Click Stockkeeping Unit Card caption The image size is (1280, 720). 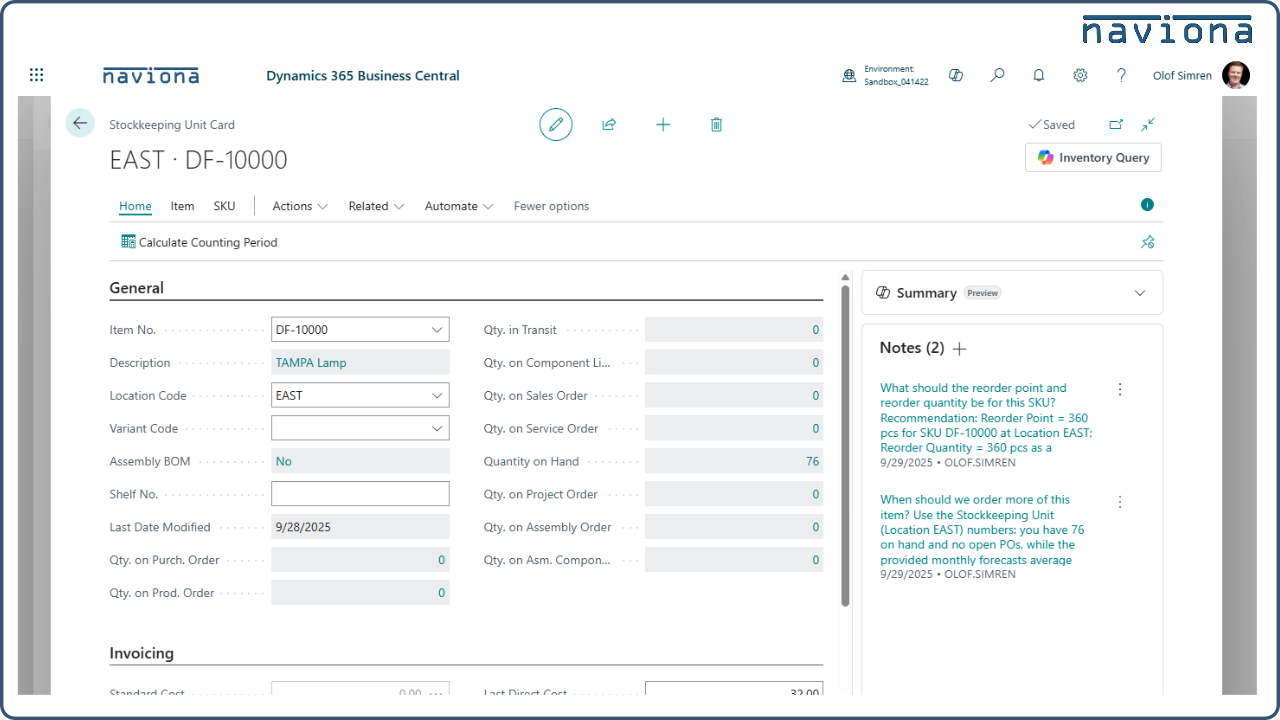pos(172,125)
